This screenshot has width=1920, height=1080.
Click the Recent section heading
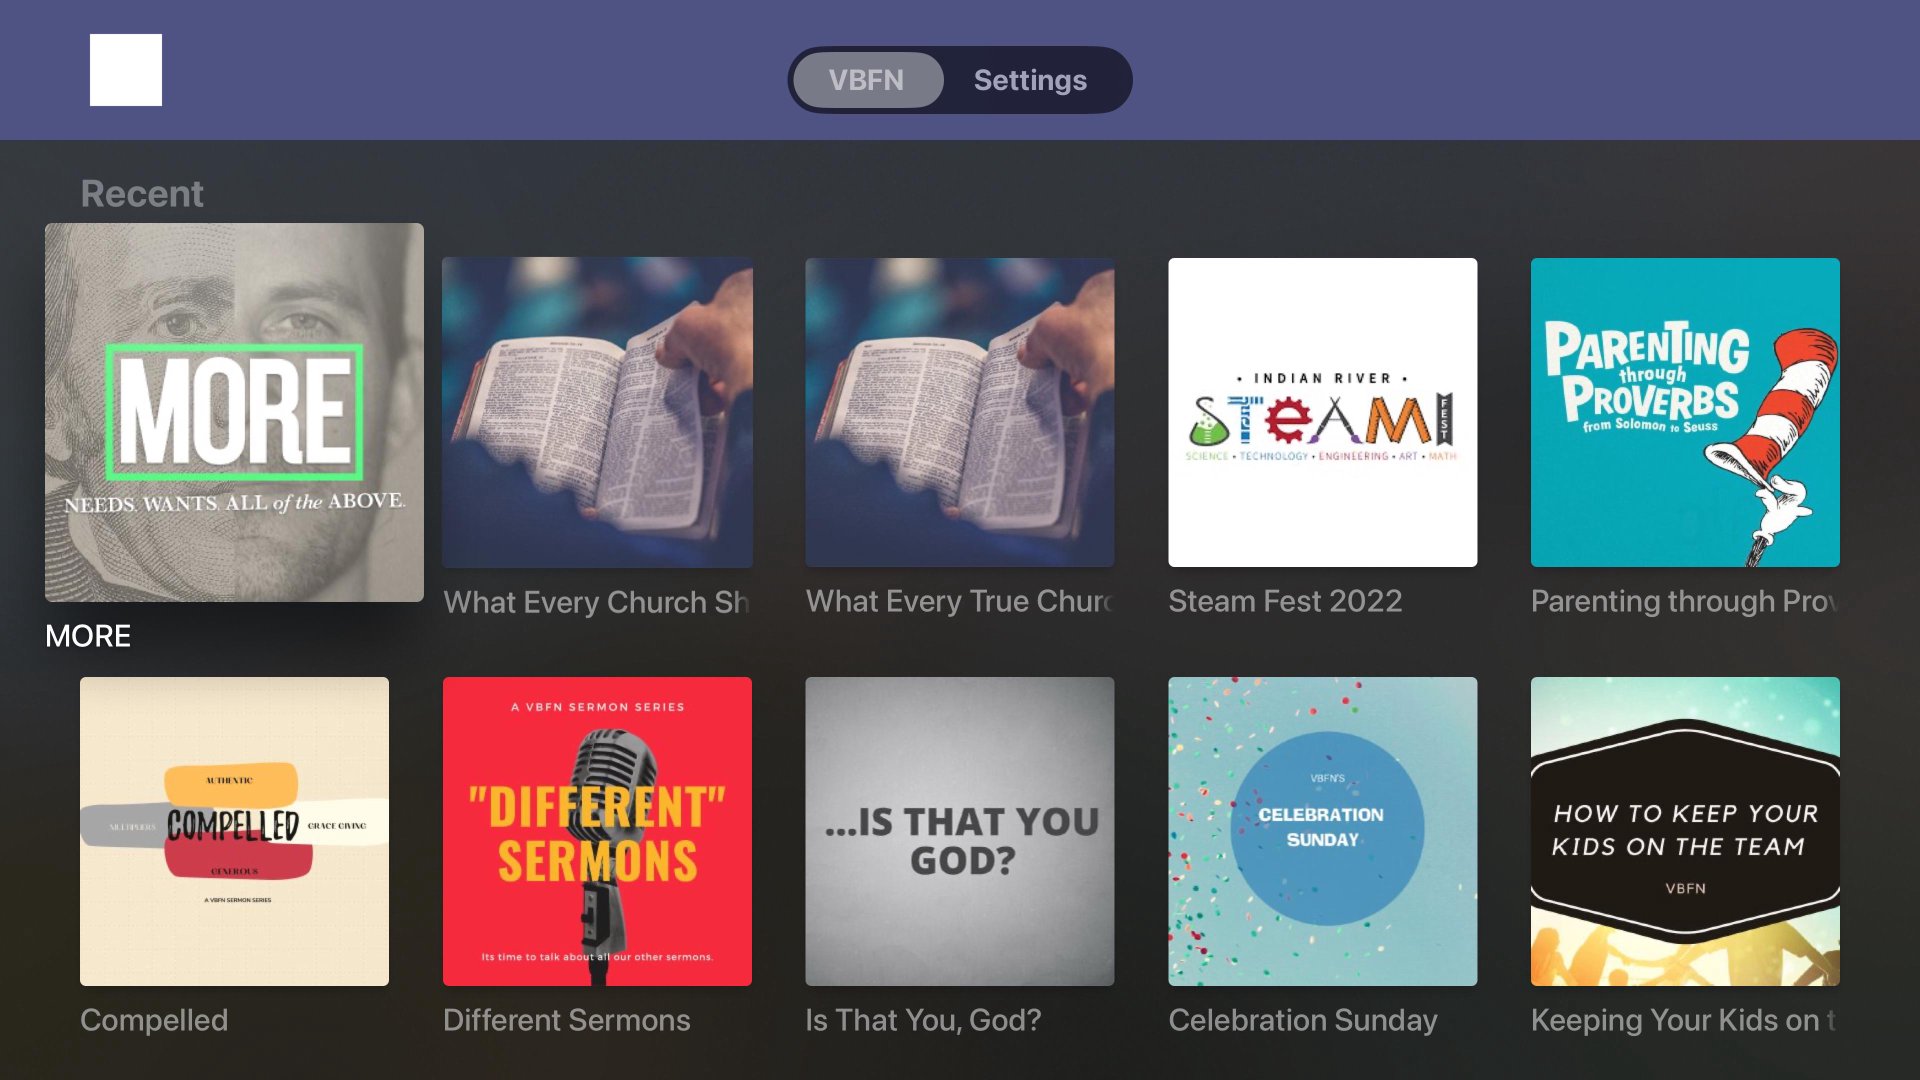click(x=142, y=193)
